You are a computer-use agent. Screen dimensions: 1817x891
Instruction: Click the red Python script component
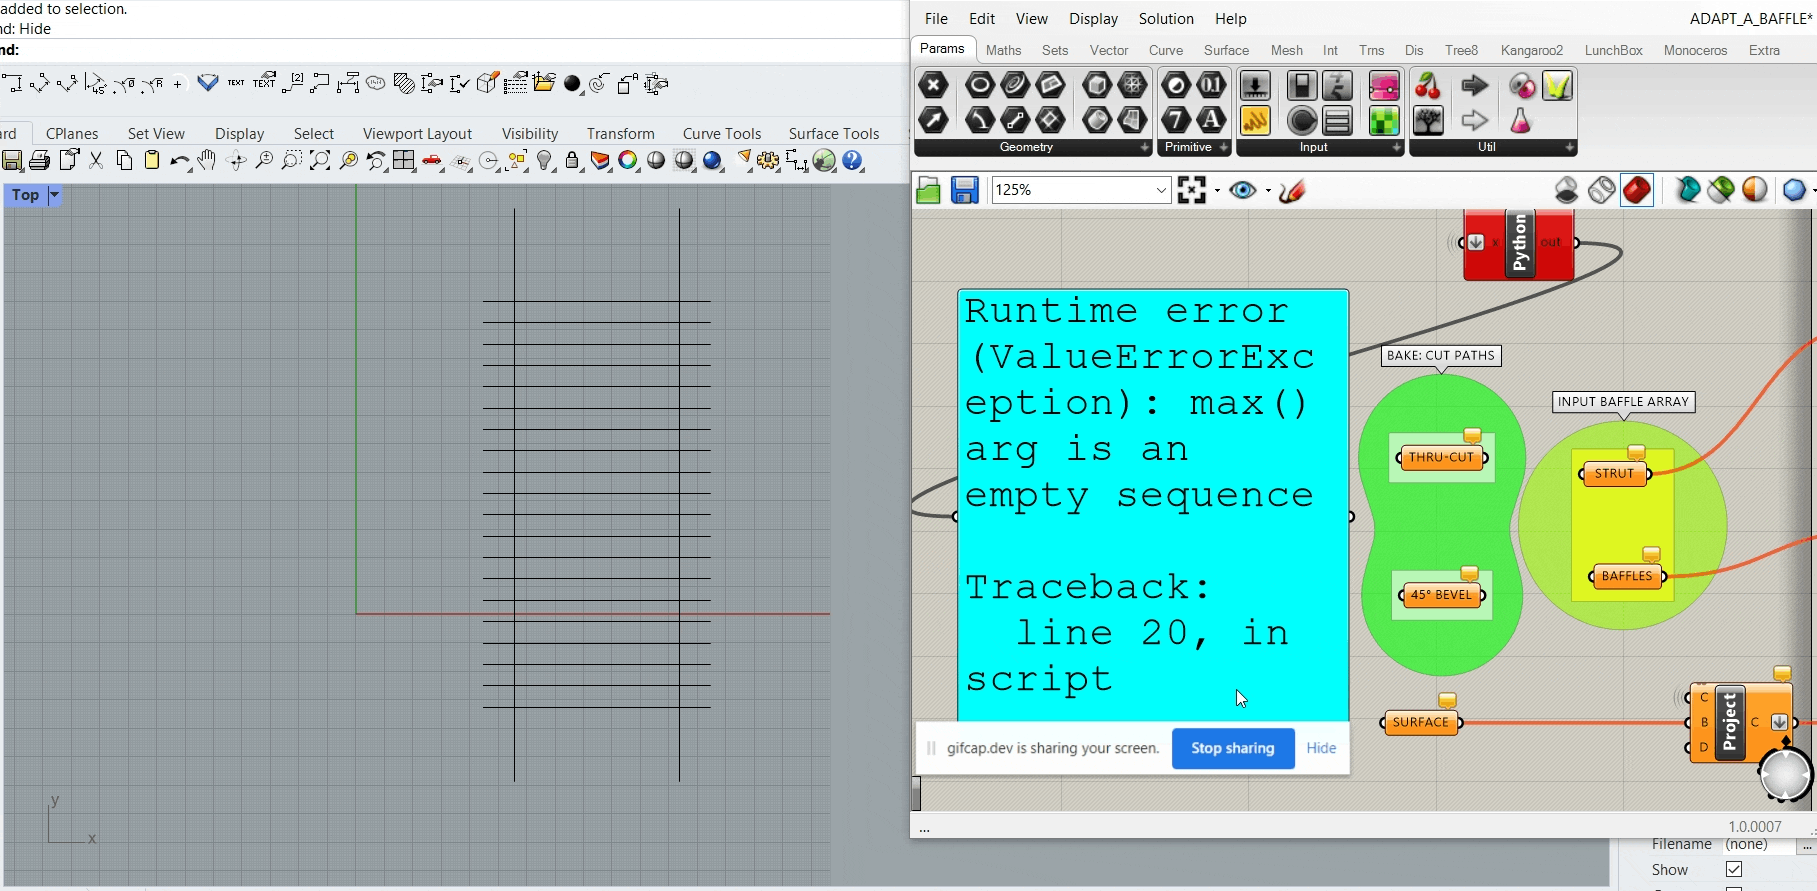[1519, 243]
